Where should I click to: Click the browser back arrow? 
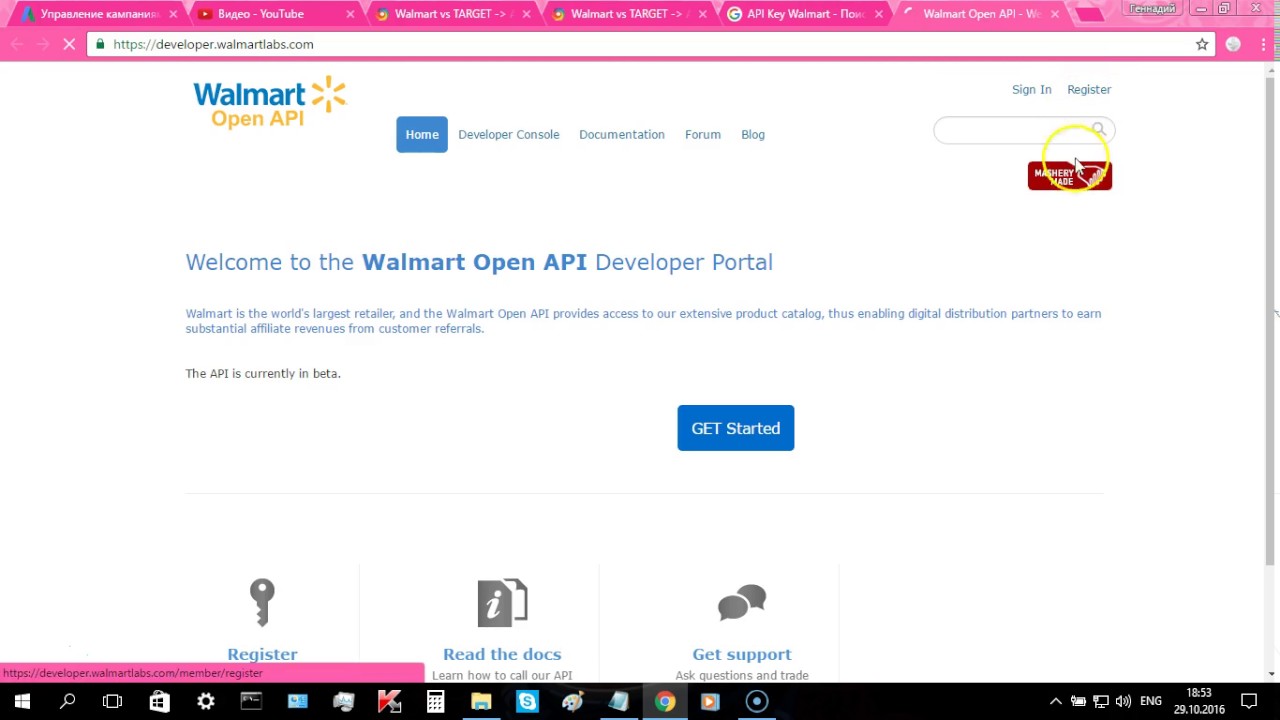(17, 44)
